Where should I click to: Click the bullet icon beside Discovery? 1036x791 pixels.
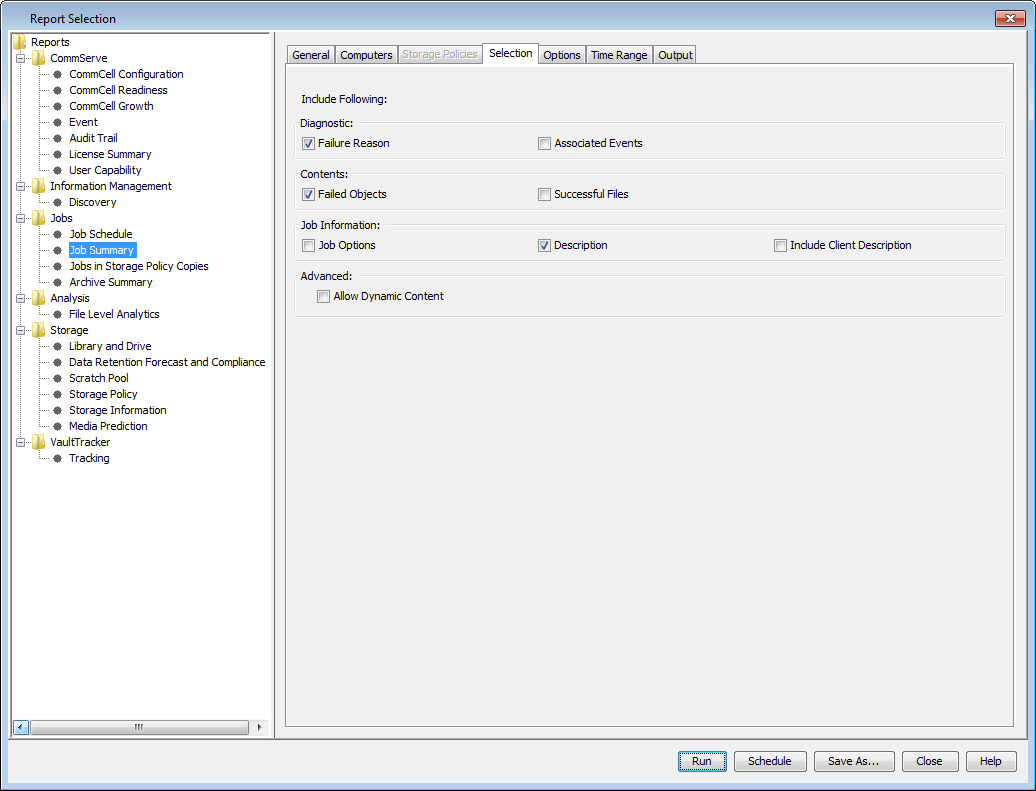coord(57,202)
